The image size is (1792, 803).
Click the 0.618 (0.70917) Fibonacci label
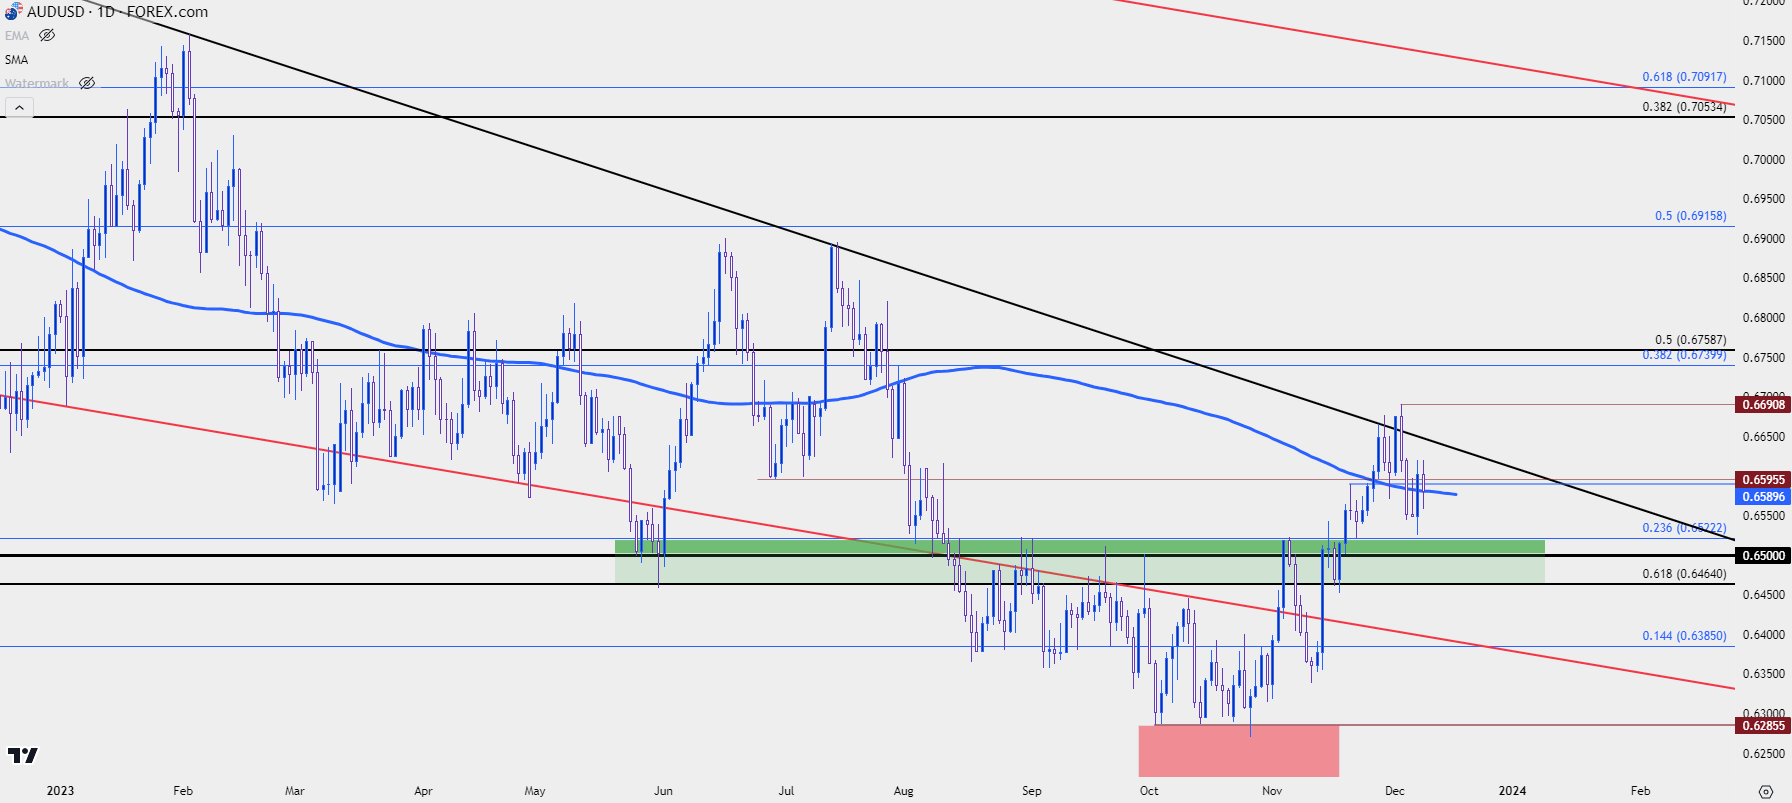click(1684, 77)
